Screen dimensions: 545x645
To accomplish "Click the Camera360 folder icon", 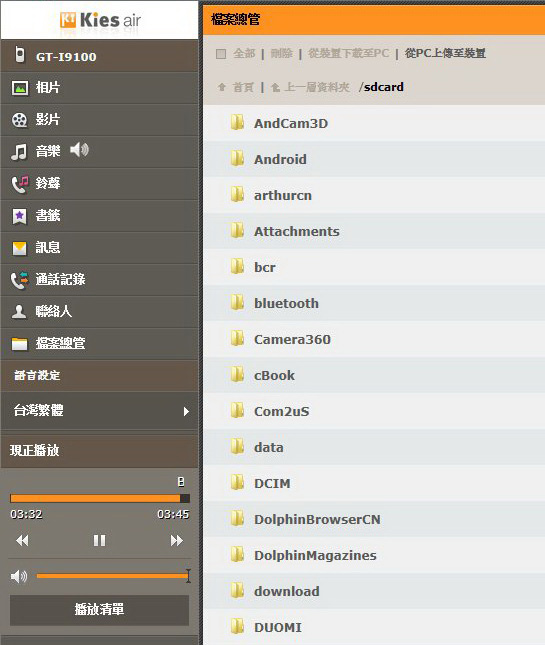I will point(237,338).
